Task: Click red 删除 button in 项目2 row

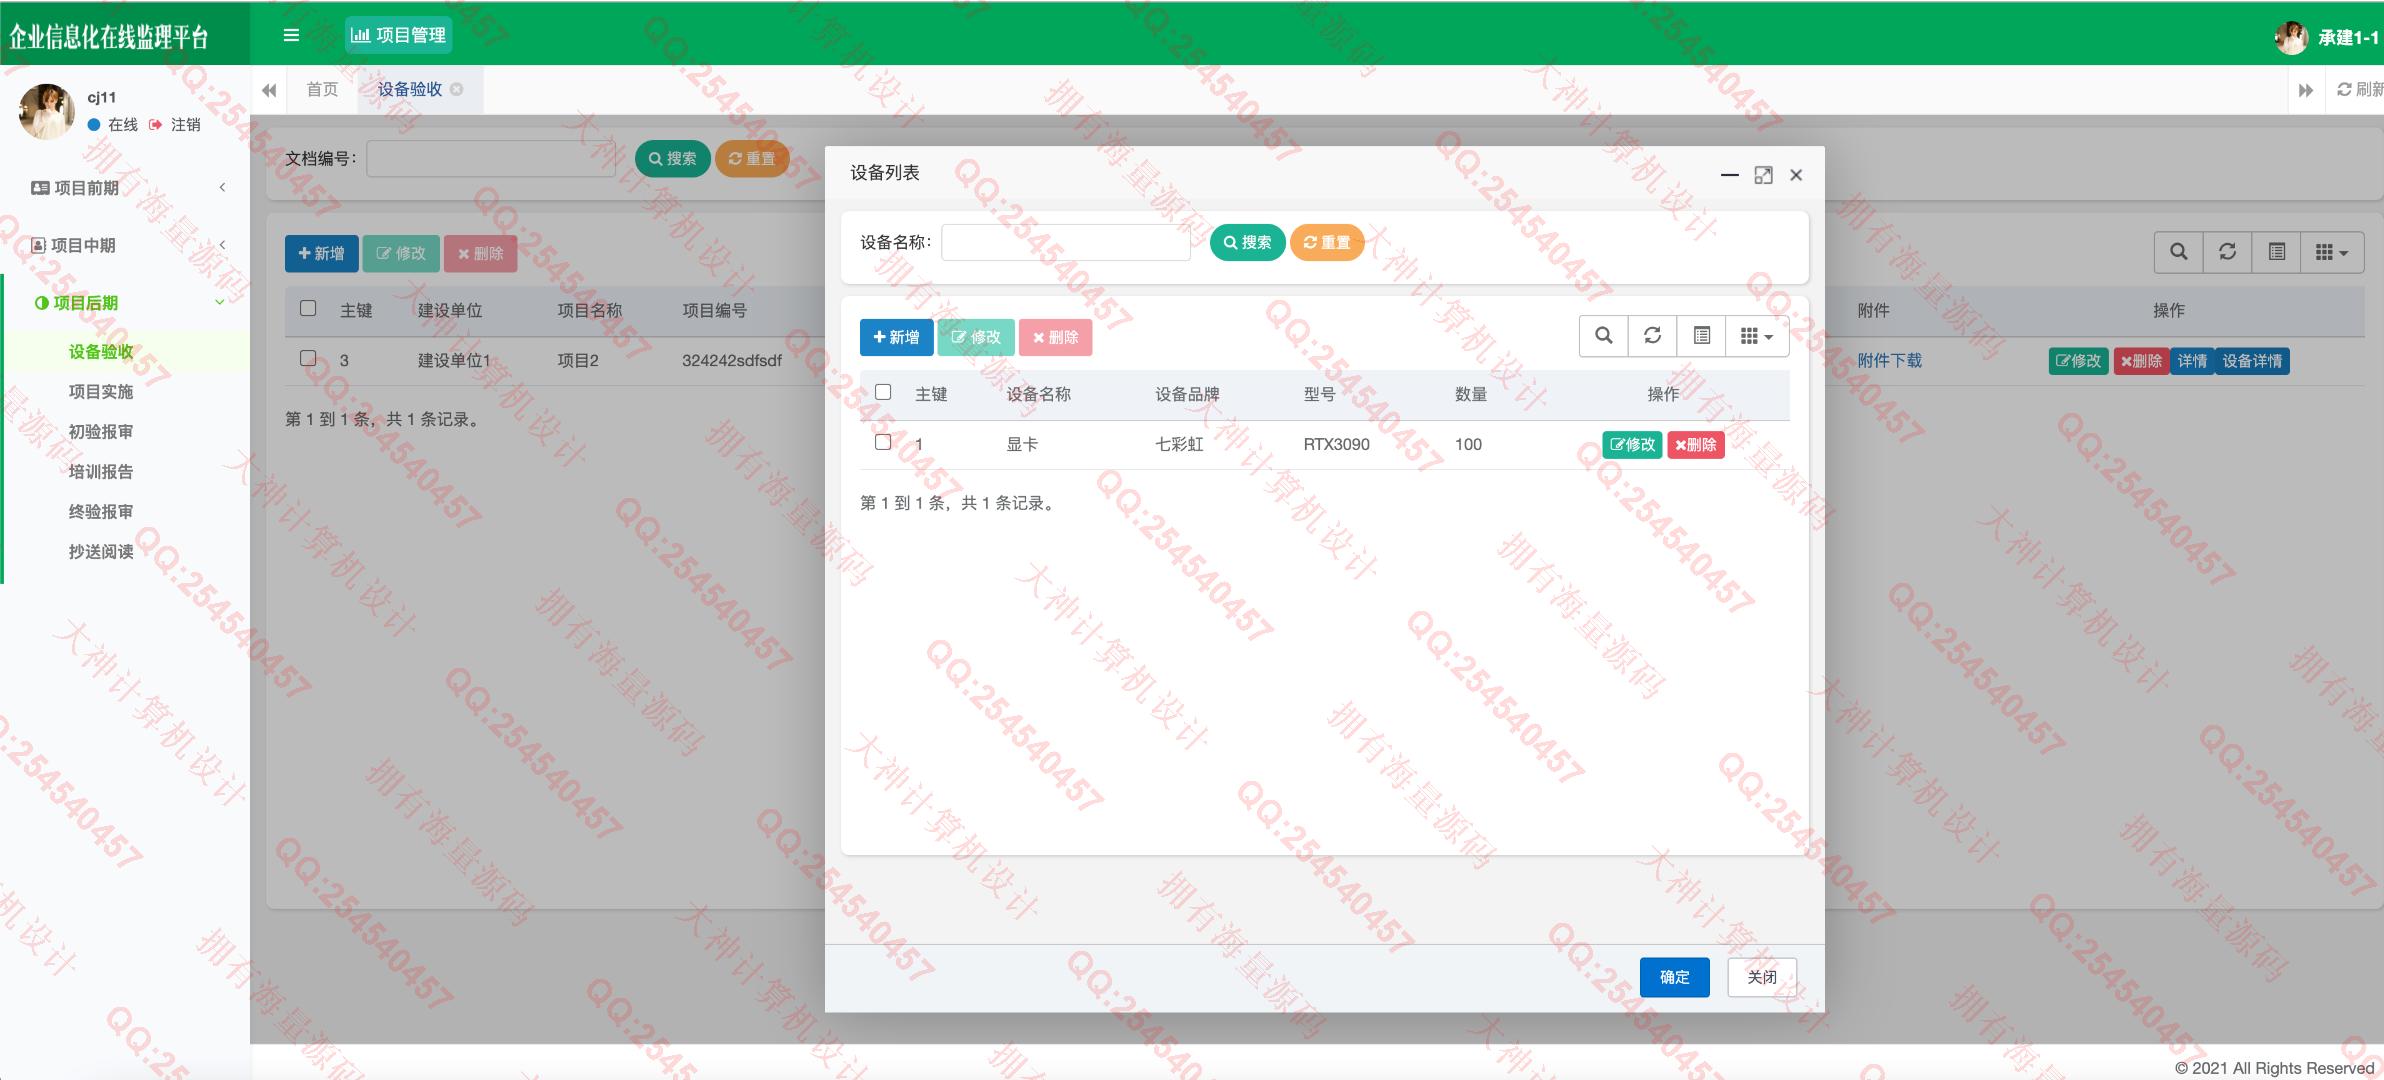Action: [x=2141, y=361]
